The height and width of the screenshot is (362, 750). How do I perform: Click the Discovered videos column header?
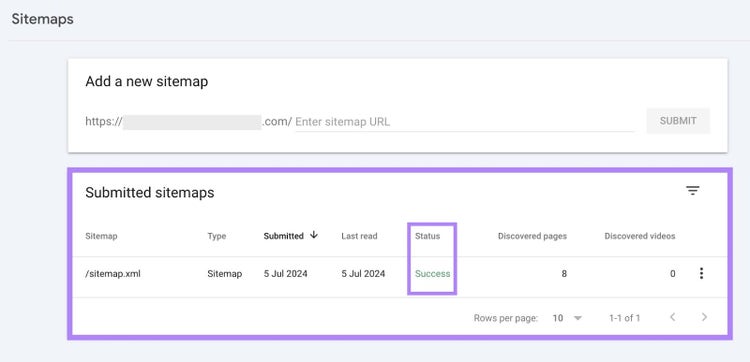pyautogui.click(x=640, y=236)
